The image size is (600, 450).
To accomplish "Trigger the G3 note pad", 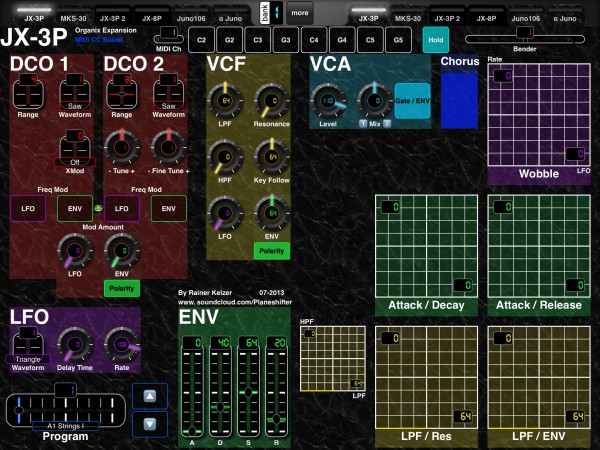I will tap(286, 40).
